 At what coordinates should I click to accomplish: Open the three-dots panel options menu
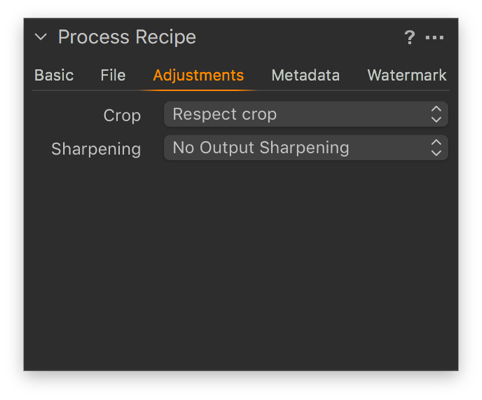[x=434, y=38]
